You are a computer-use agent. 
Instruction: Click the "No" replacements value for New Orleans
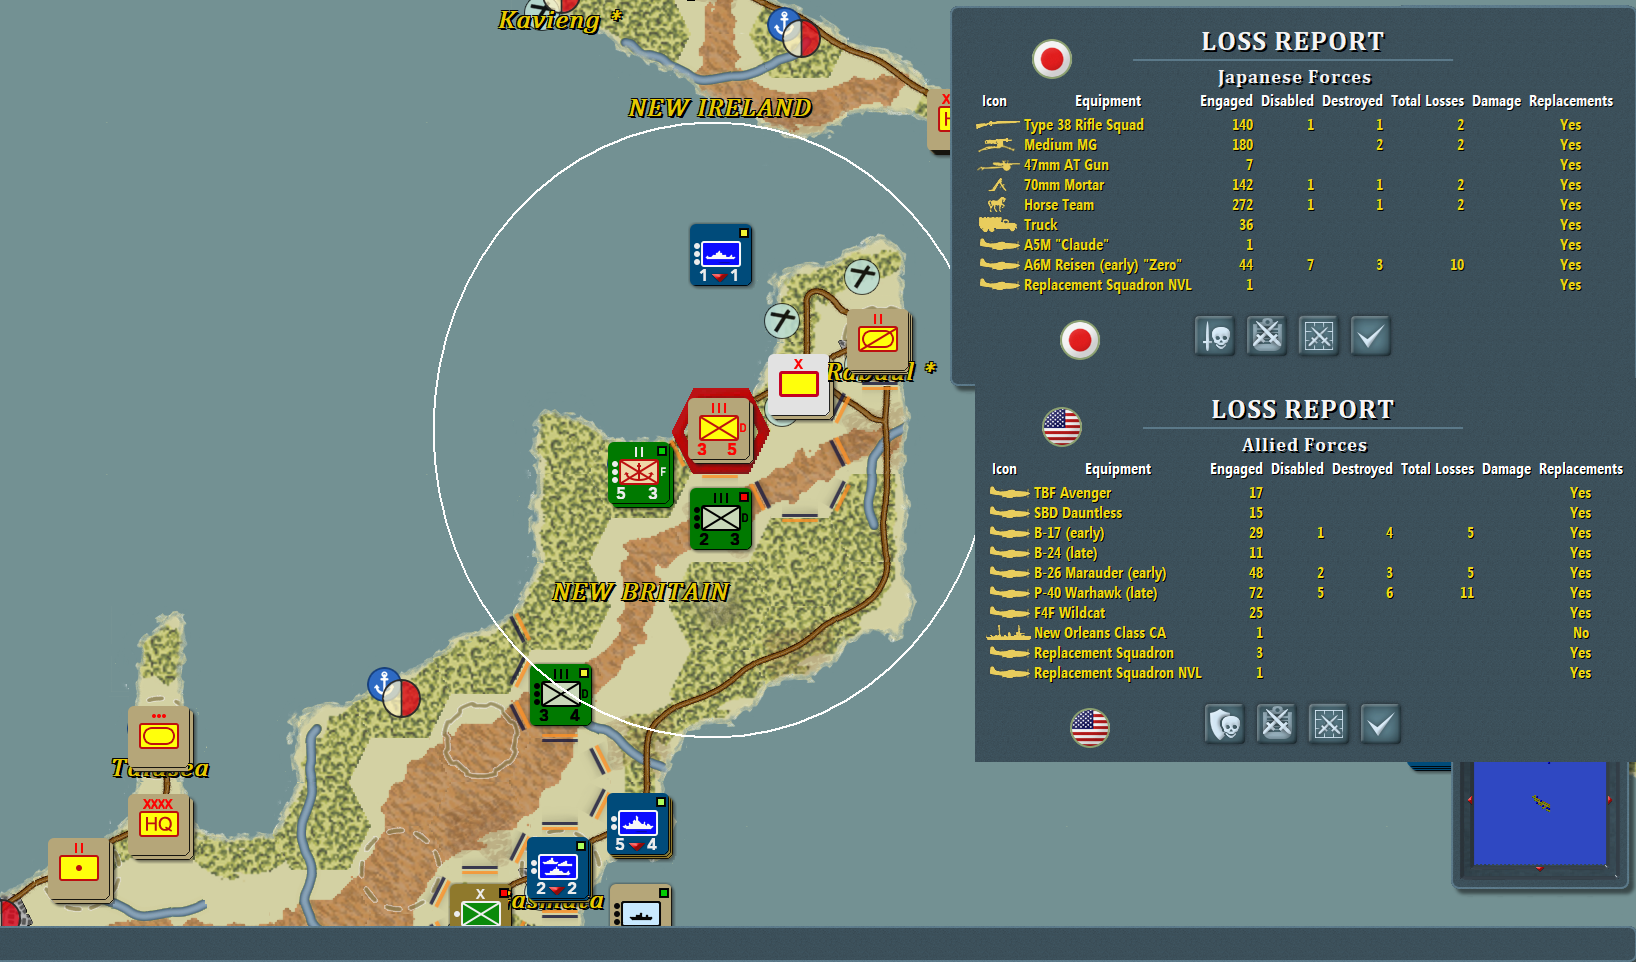tap(1580, 633)
